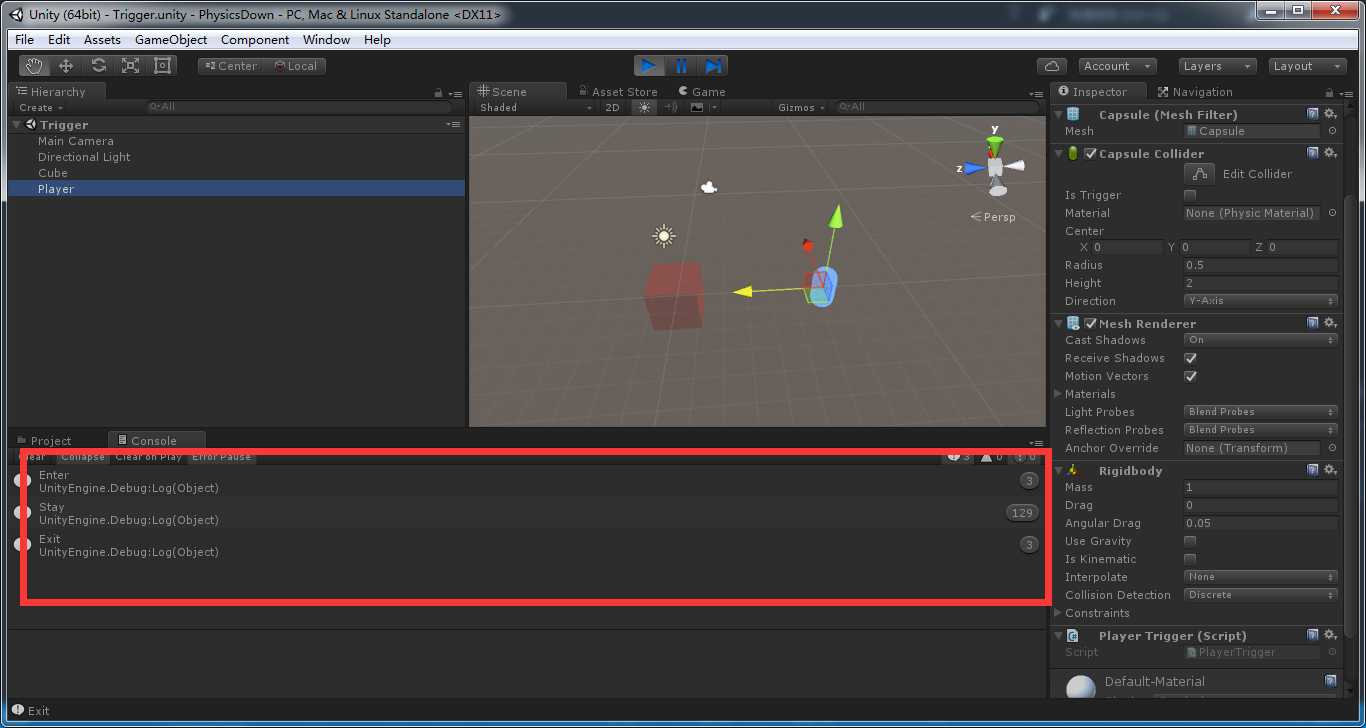
Task: Open Direction Y-Axis dropdown
Action: click(x=1261, y=301)
